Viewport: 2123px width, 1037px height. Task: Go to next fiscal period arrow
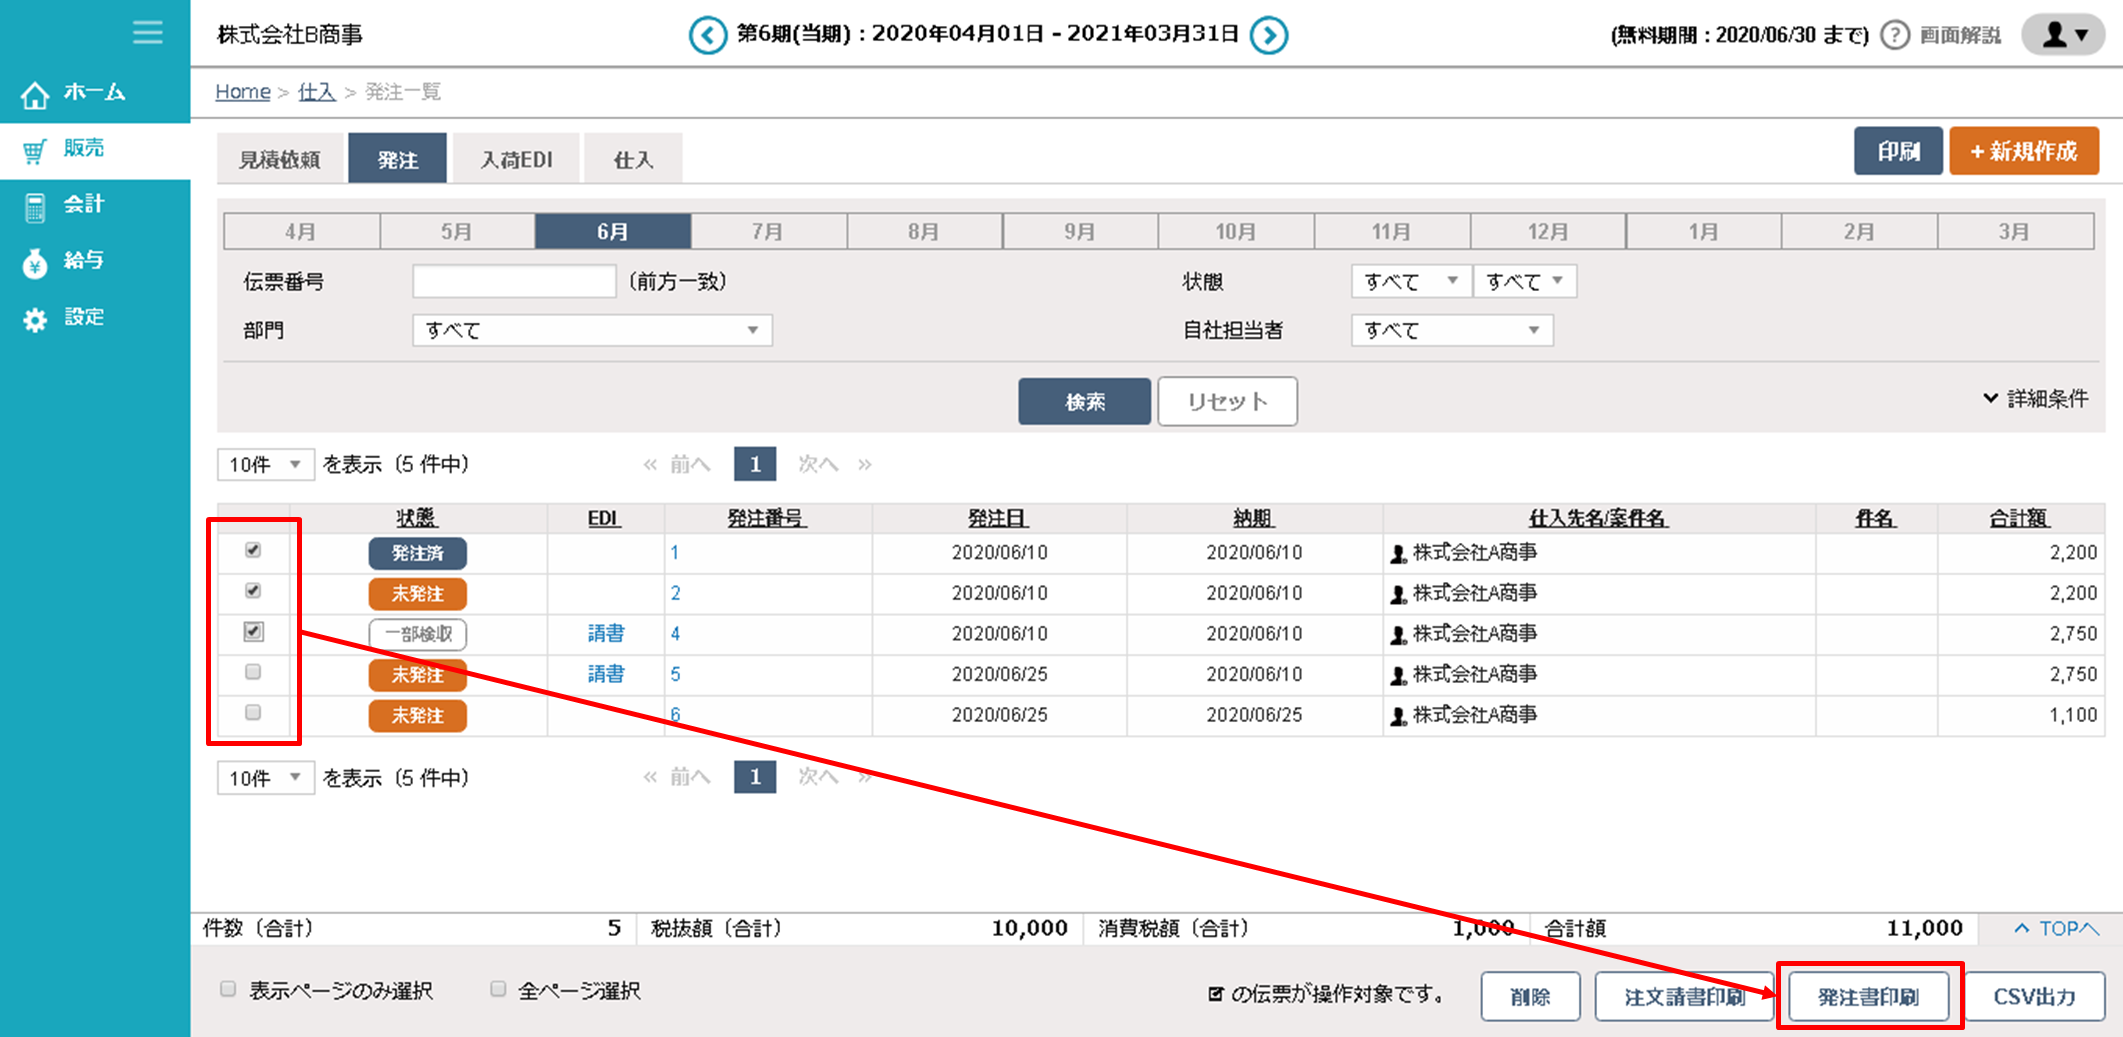coord(1269,36)
